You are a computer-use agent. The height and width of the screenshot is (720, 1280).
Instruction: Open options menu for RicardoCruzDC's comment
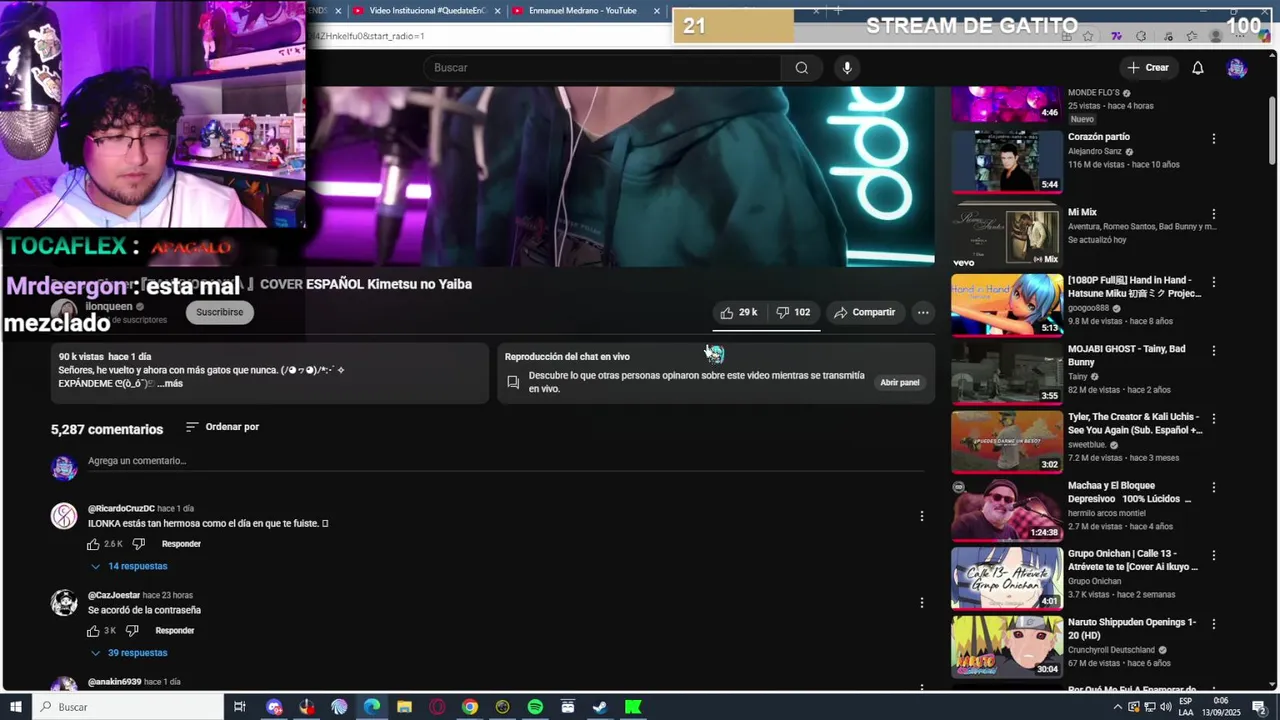click(x=922, y=516)
